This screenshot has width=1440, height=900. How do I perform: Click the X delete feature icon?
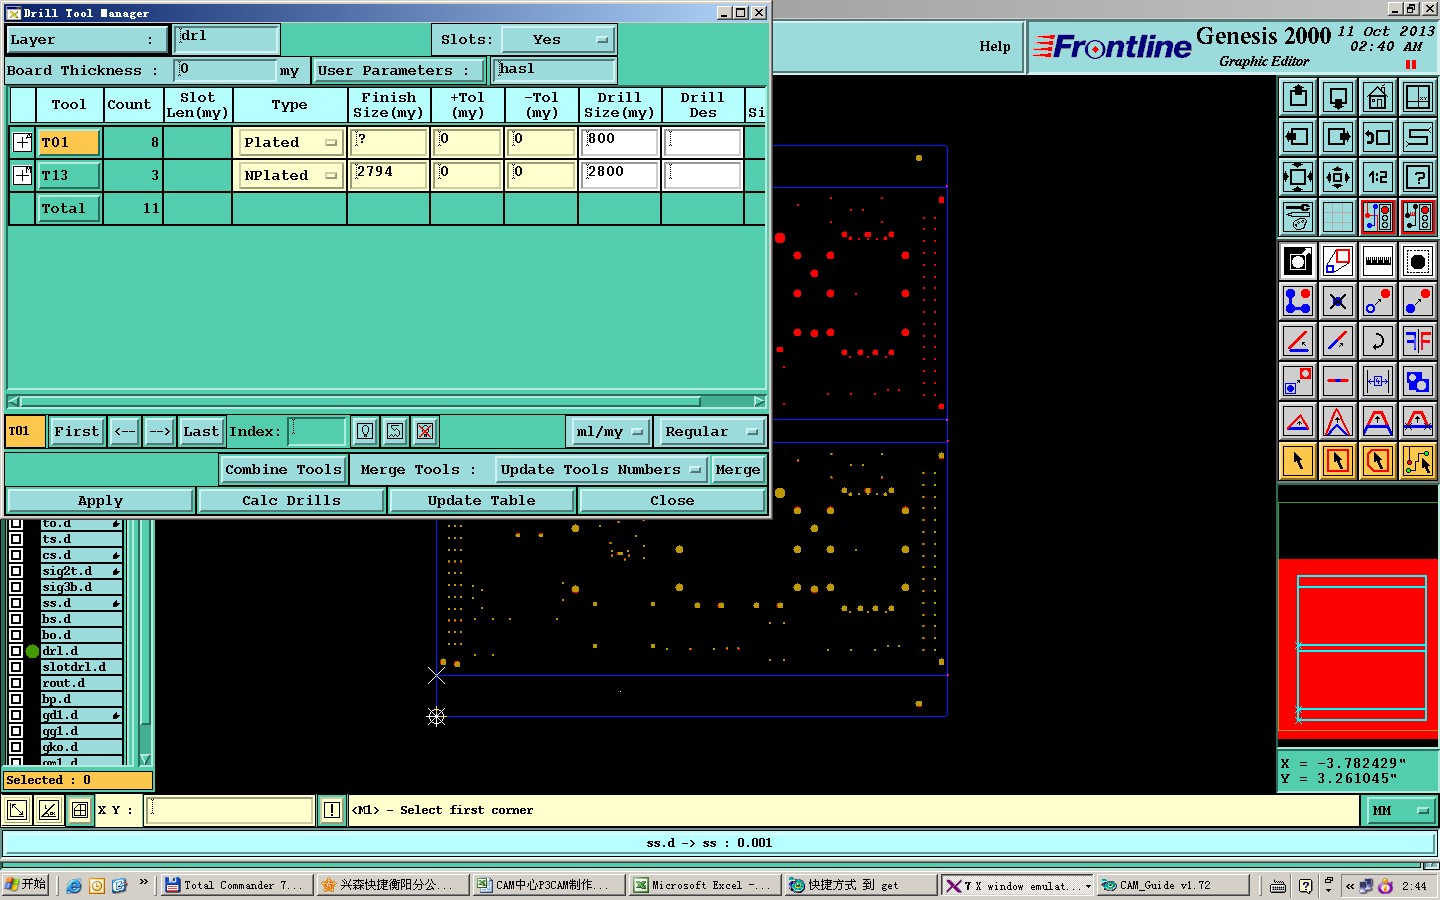point(1337,301)
